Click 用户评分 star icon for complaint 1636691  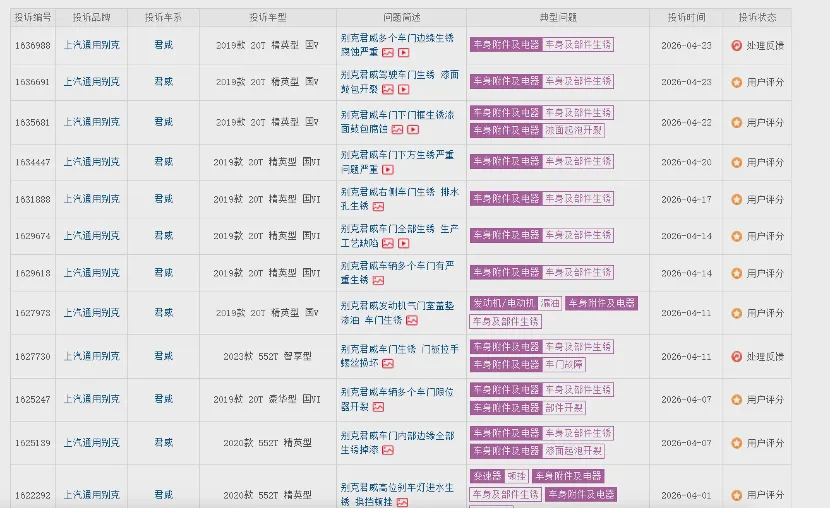pyautogui.click(x=736, y=82)
